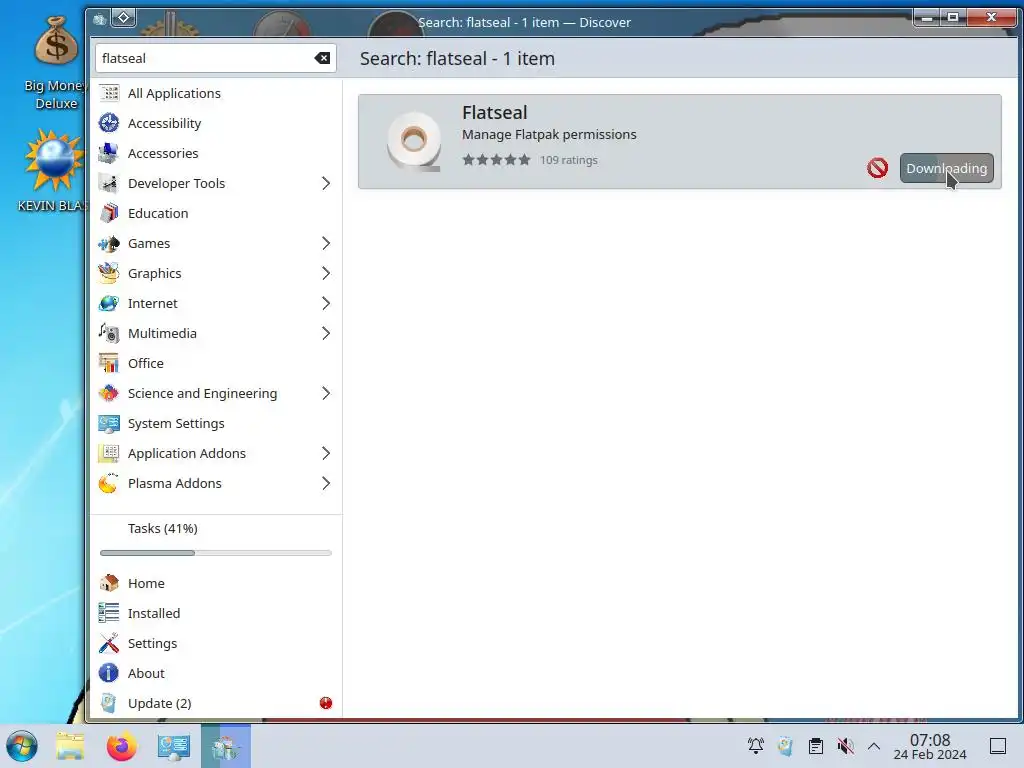Click the Installed list icon
1024x768 pixels.
point(109,613)
